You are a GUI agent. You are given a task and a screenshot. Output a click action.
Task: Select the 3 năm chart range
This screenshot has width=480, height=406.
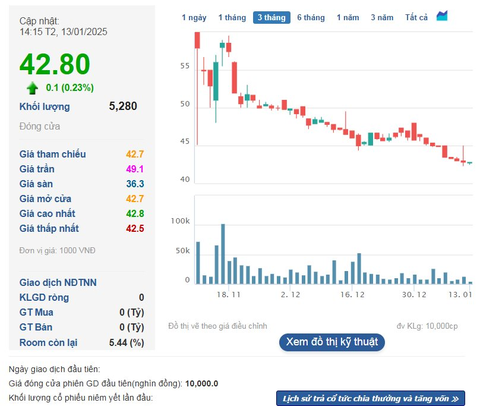[x=382, y=17]
